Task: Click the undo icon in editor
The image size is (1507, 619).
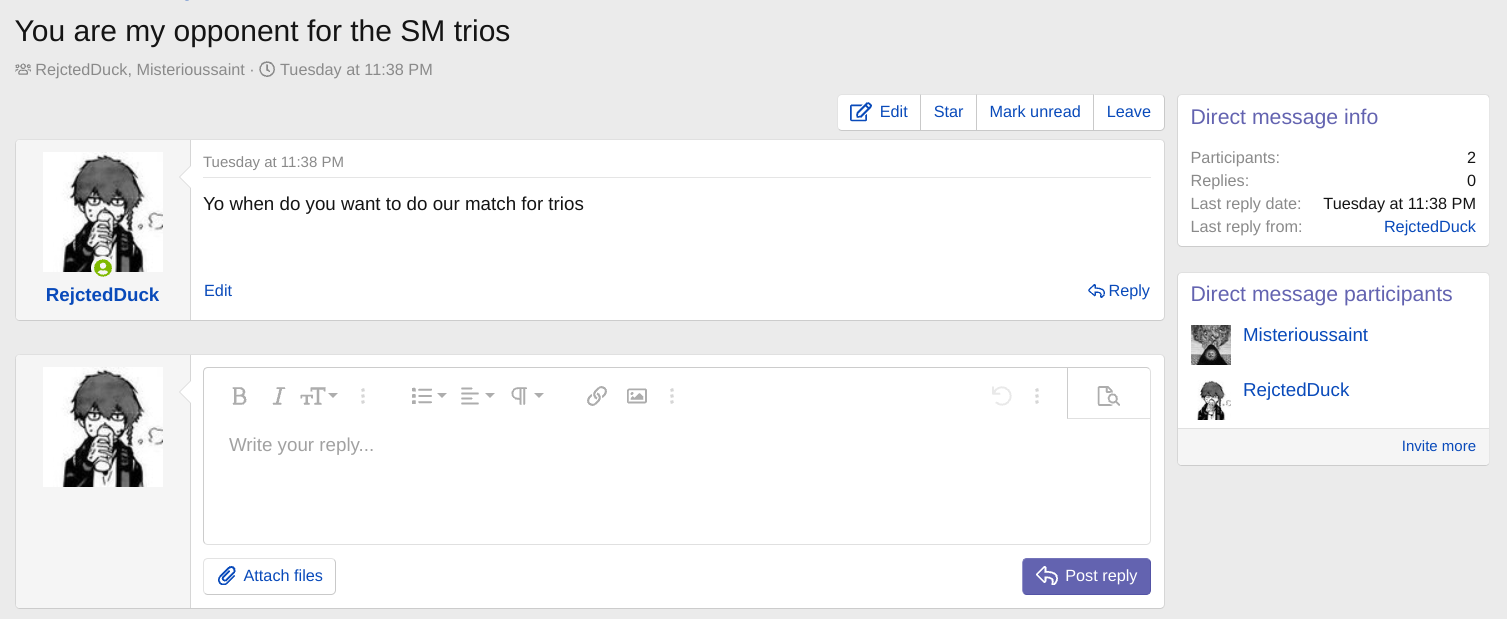Action: [x=1001, y=396]
